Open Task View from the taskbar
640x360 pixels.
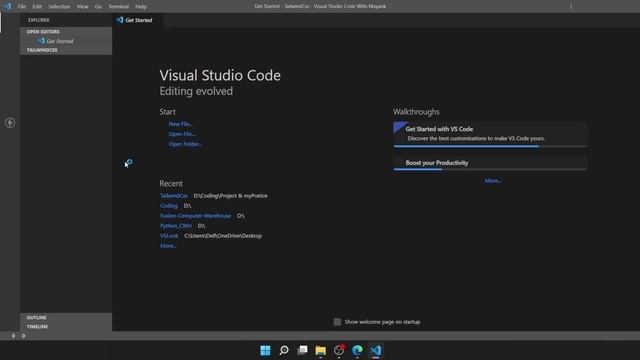(x=302, y=350)
